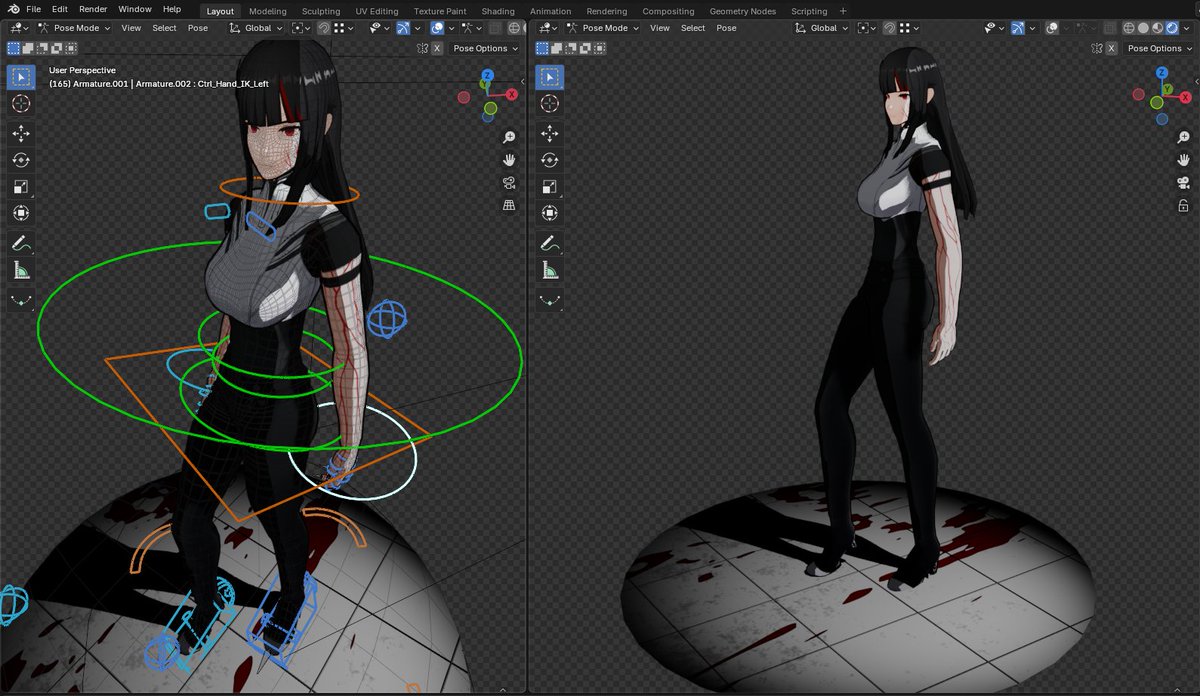Pick the Scale tool in right viewport

pyautogui.click(x=549, y=186)
